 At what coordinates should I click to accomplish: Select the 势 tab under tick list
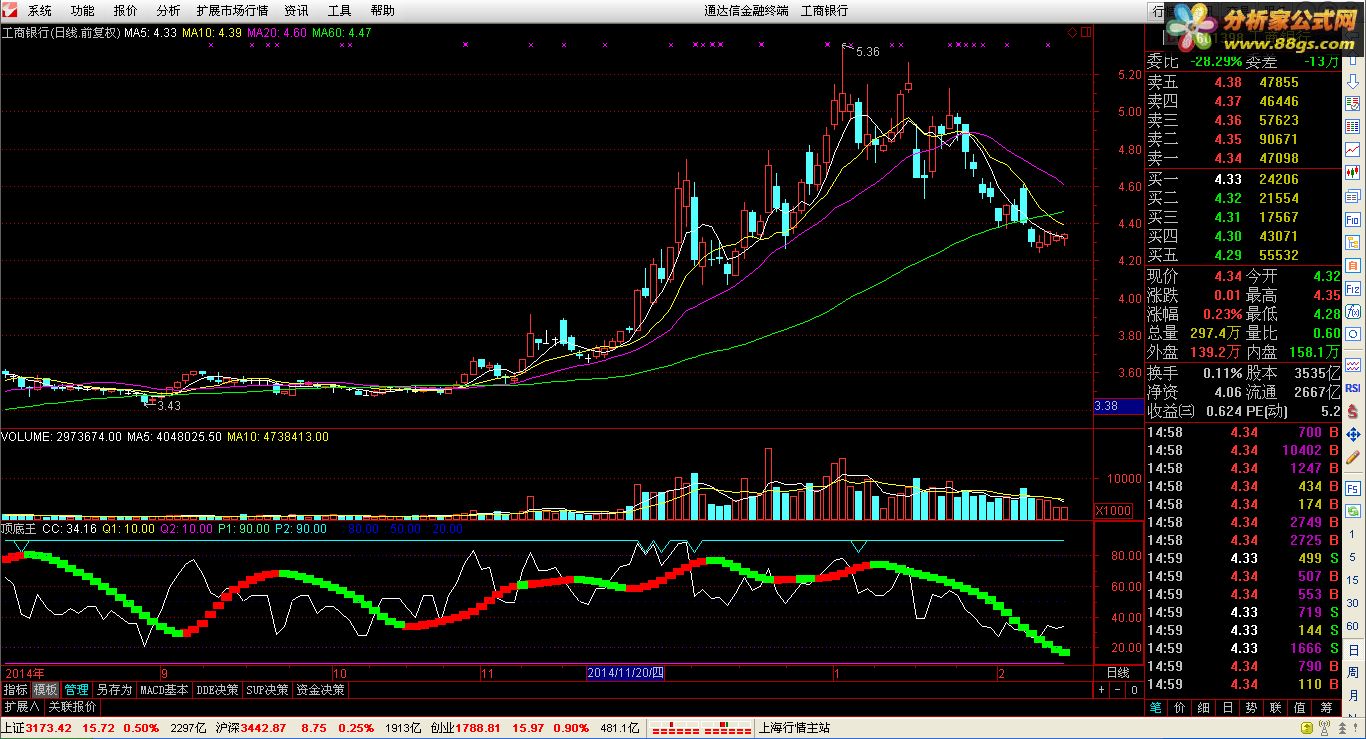(1252, 707)
